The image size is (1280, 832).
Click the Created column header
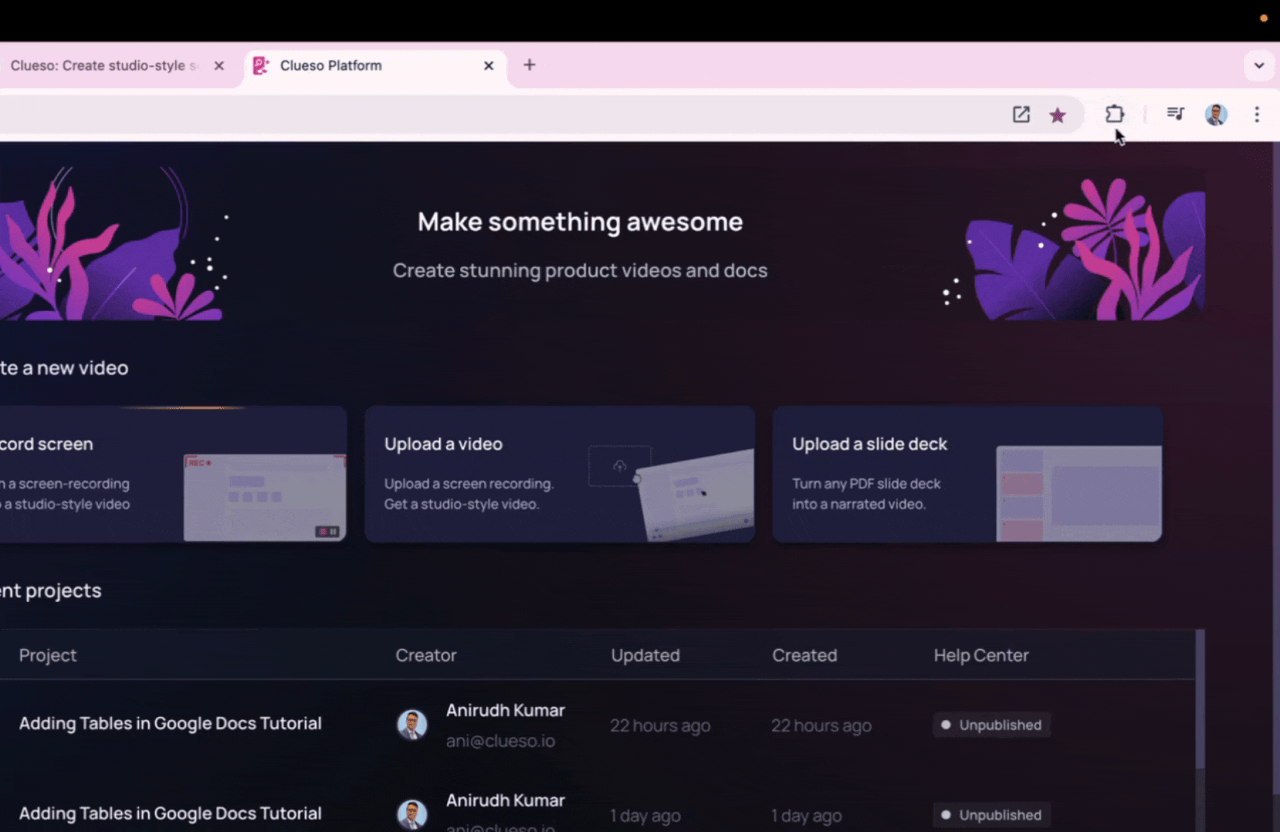coord(804,656)
